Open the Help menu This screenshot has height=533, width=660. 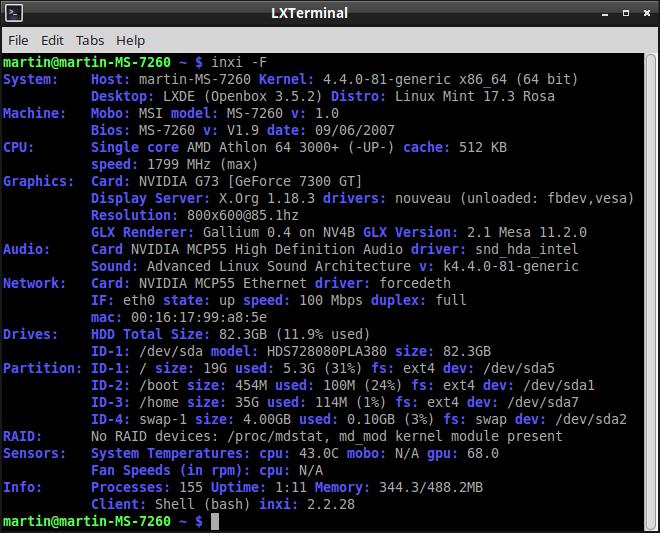click(130, 40)
